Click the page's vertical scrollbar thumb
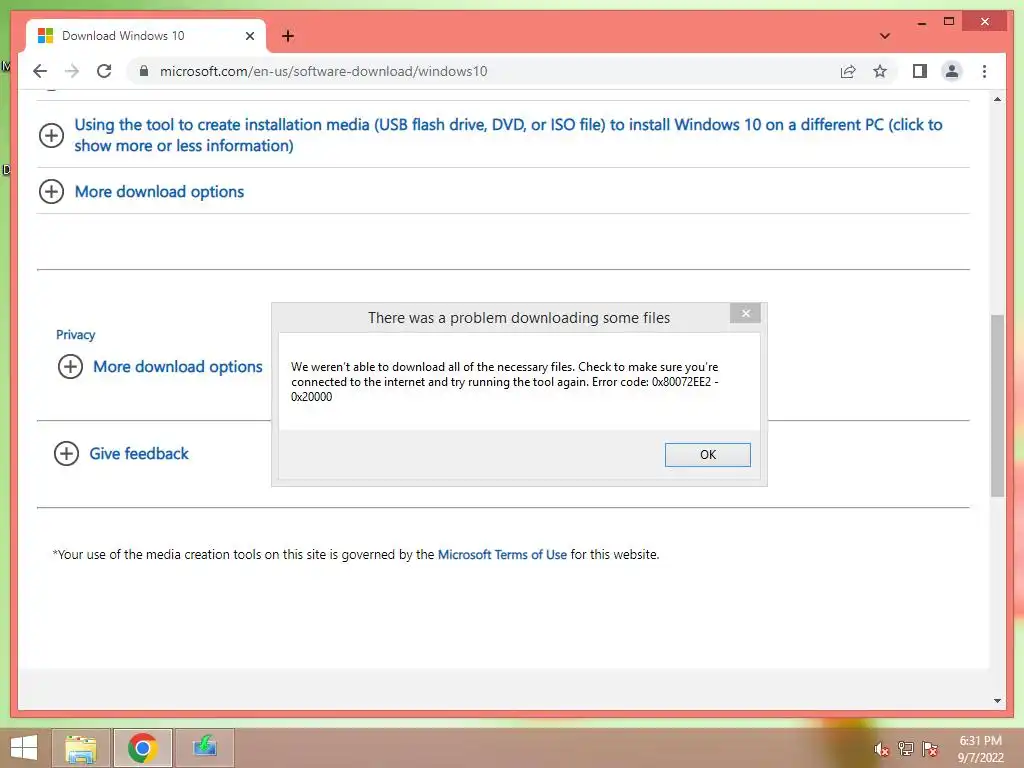The image size is (1024, 768). 997,405
